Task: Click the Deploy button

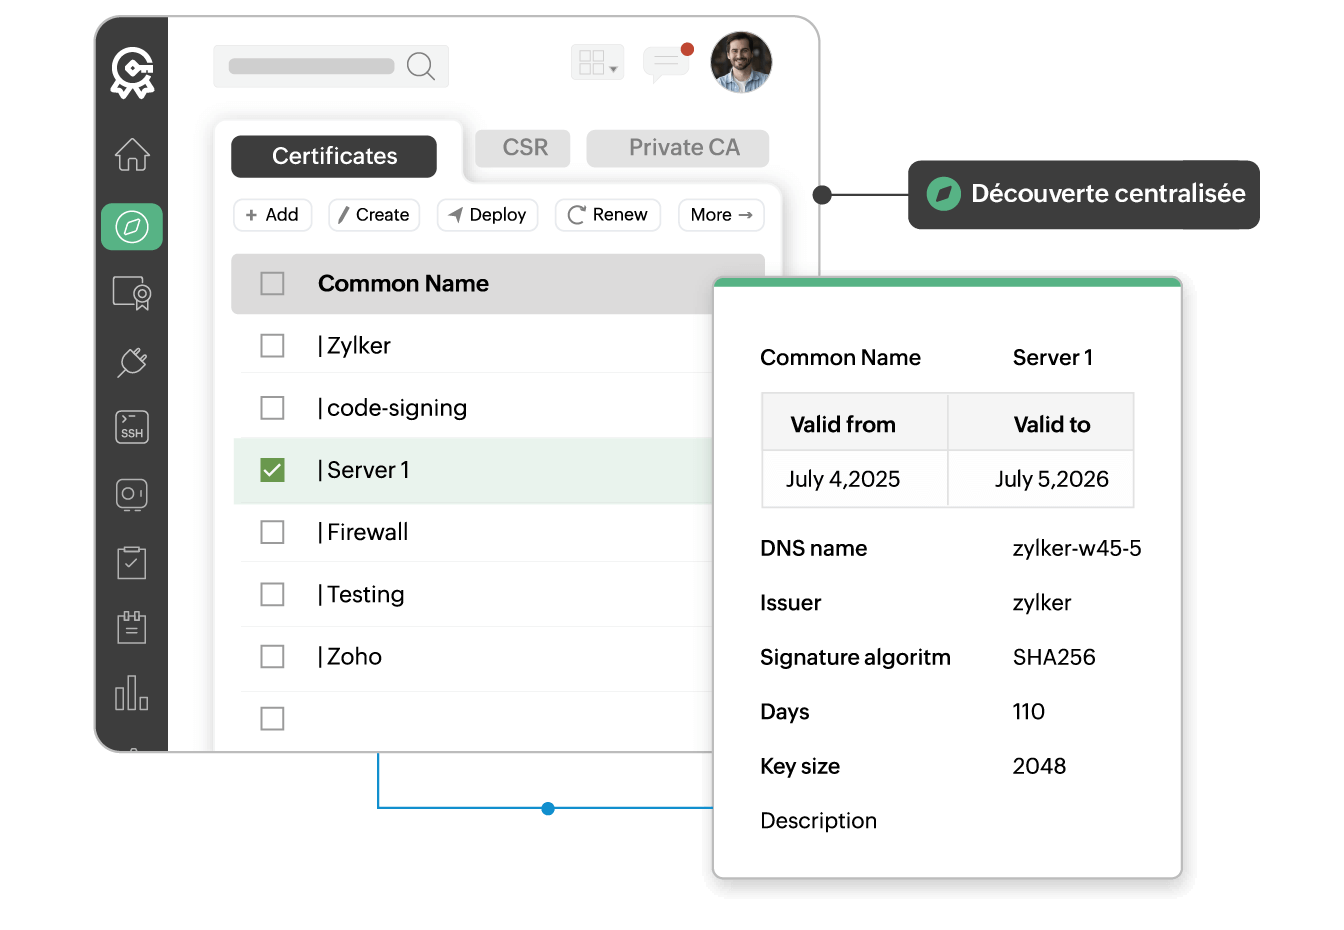Action: (x=488, y=215)
